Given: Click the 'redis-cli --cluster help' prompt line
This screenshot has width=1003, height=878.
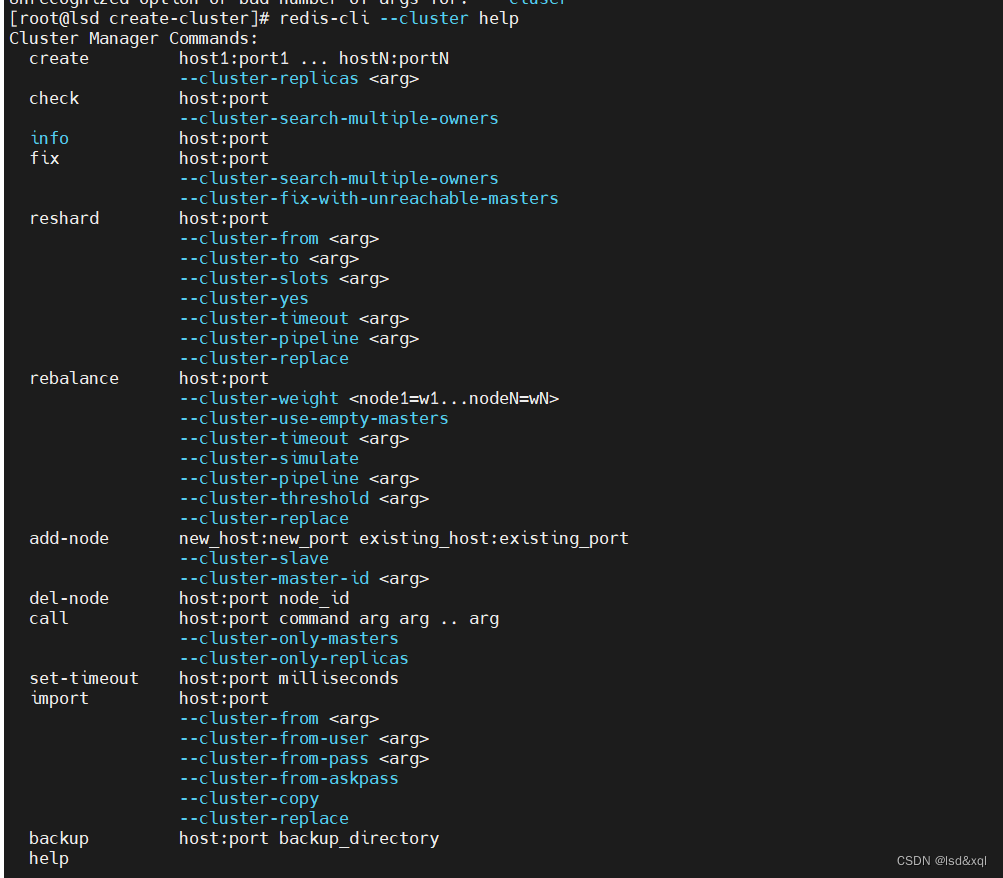Looking at the screenshot, I should click(x=264, y=19).
